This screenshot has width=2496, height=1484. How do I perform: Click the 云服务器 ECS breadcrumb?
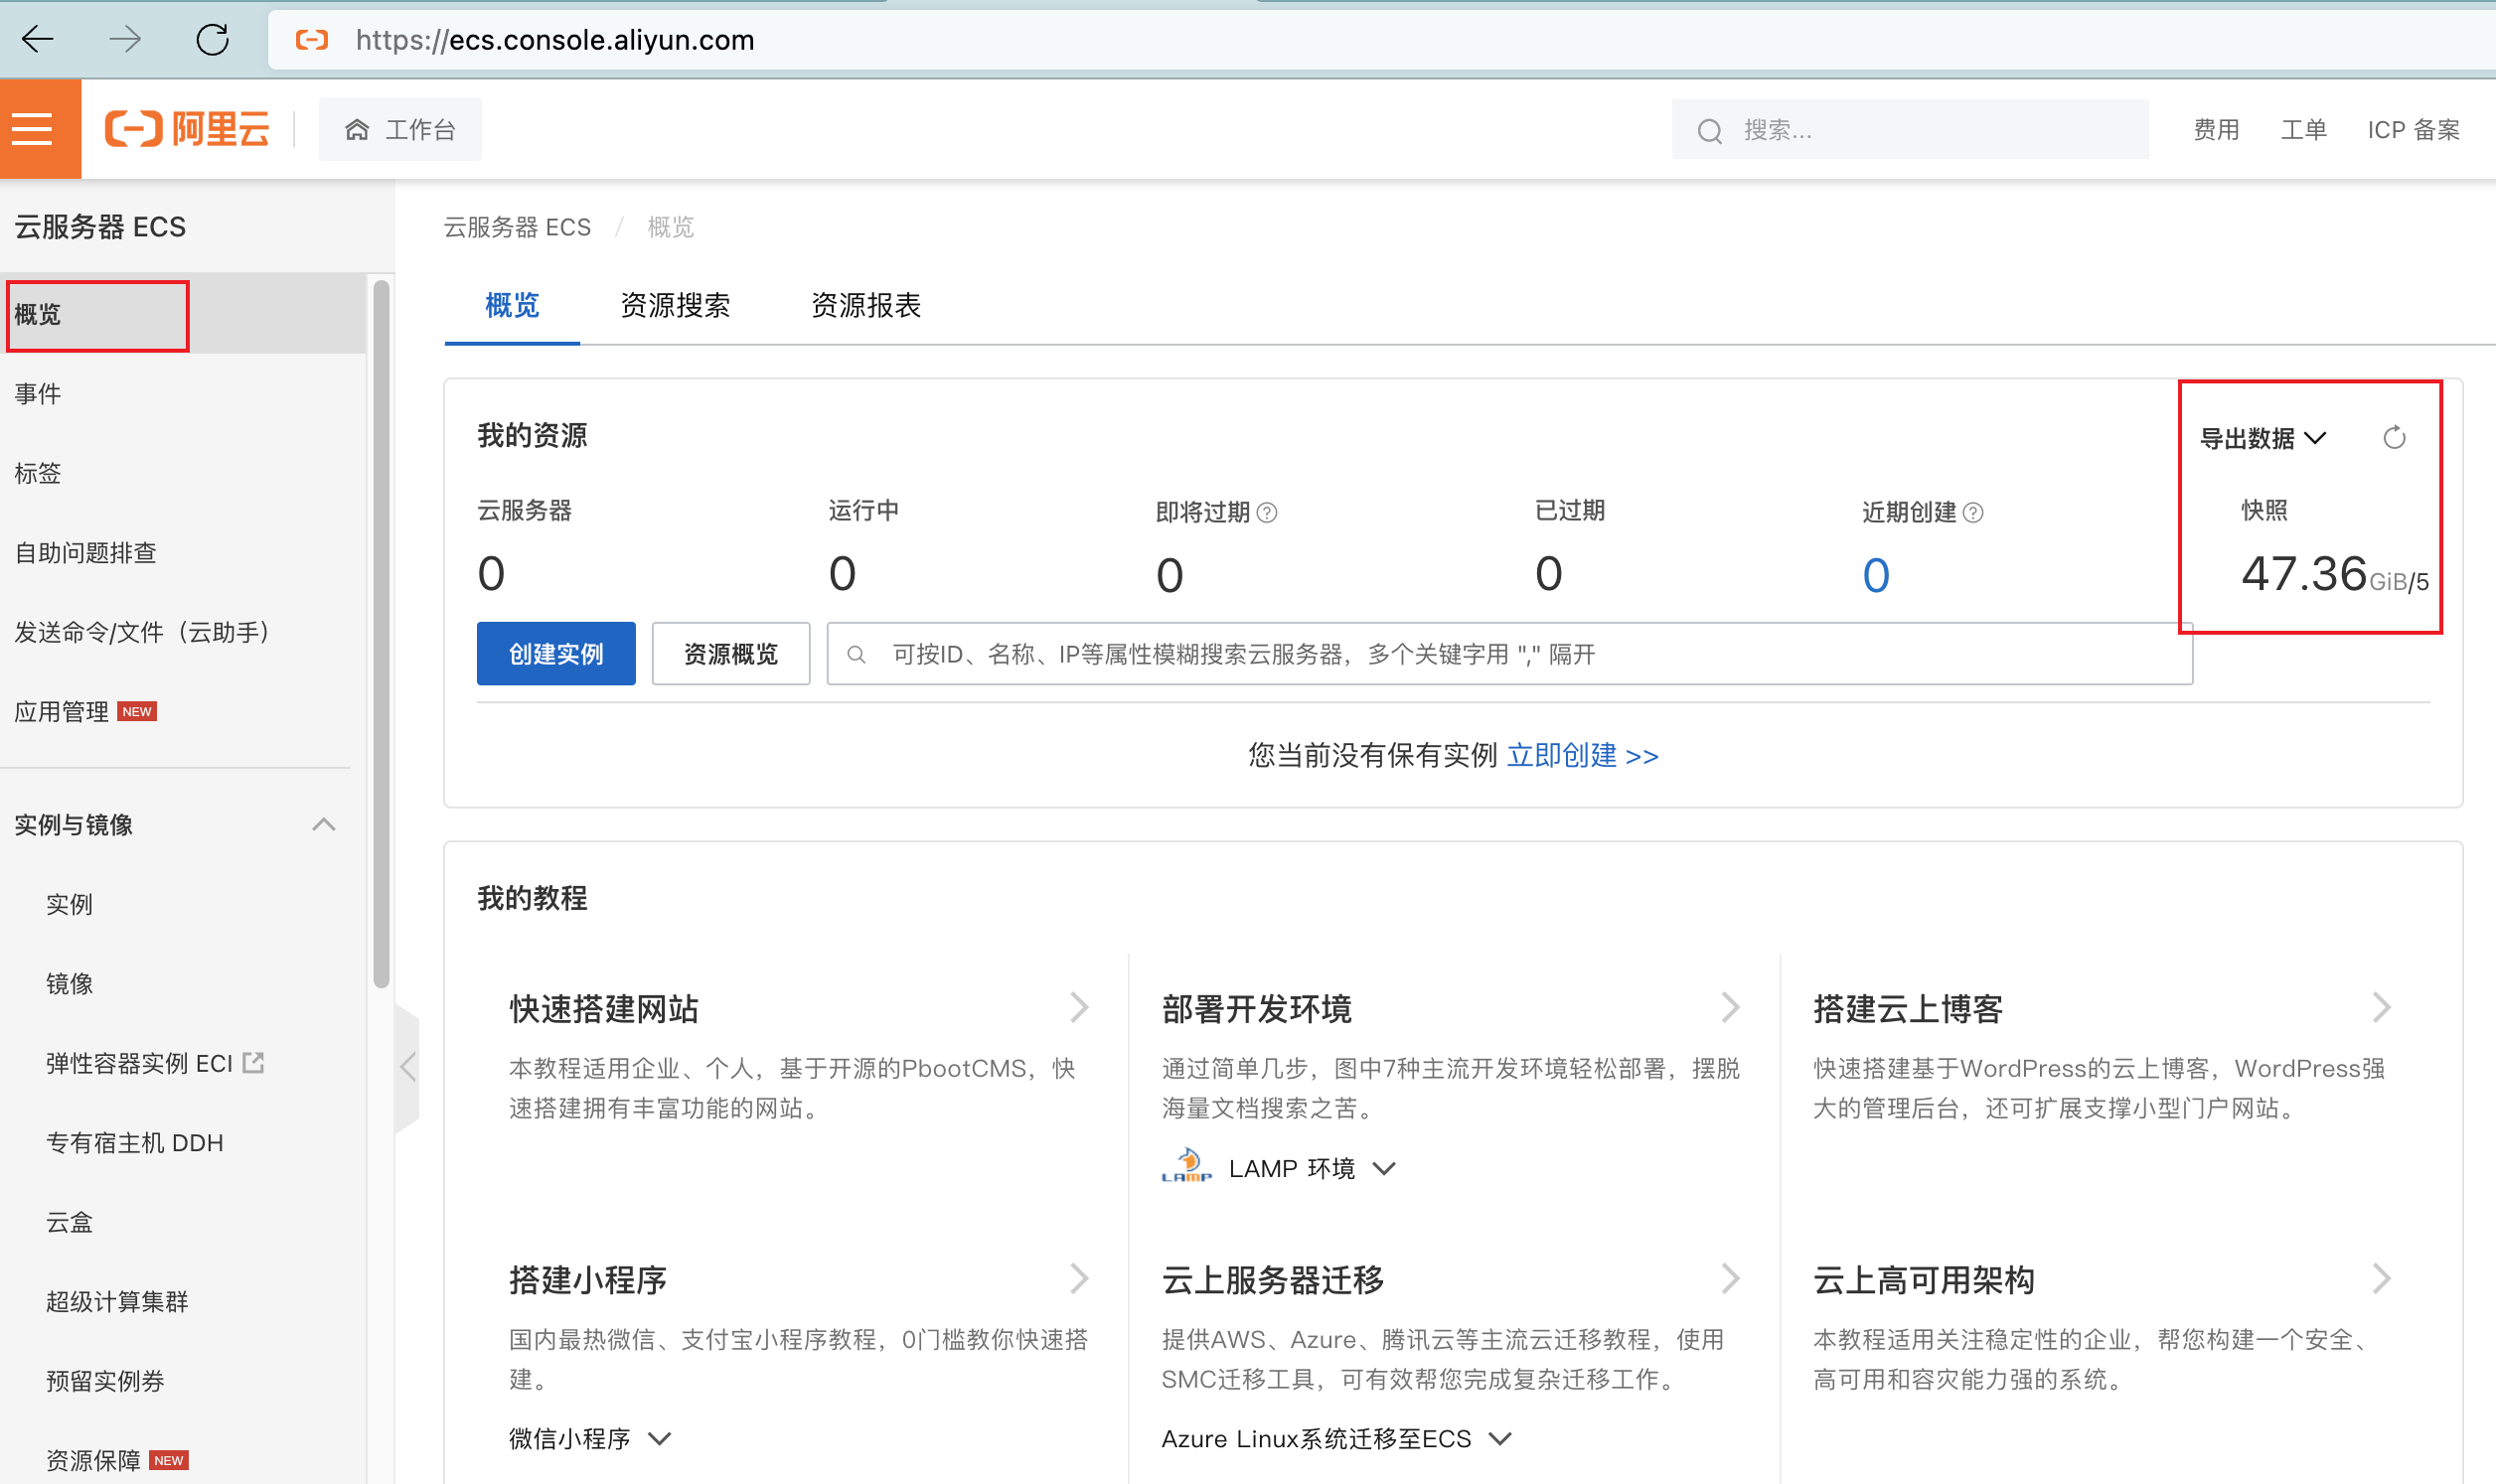tap(517, 227)
